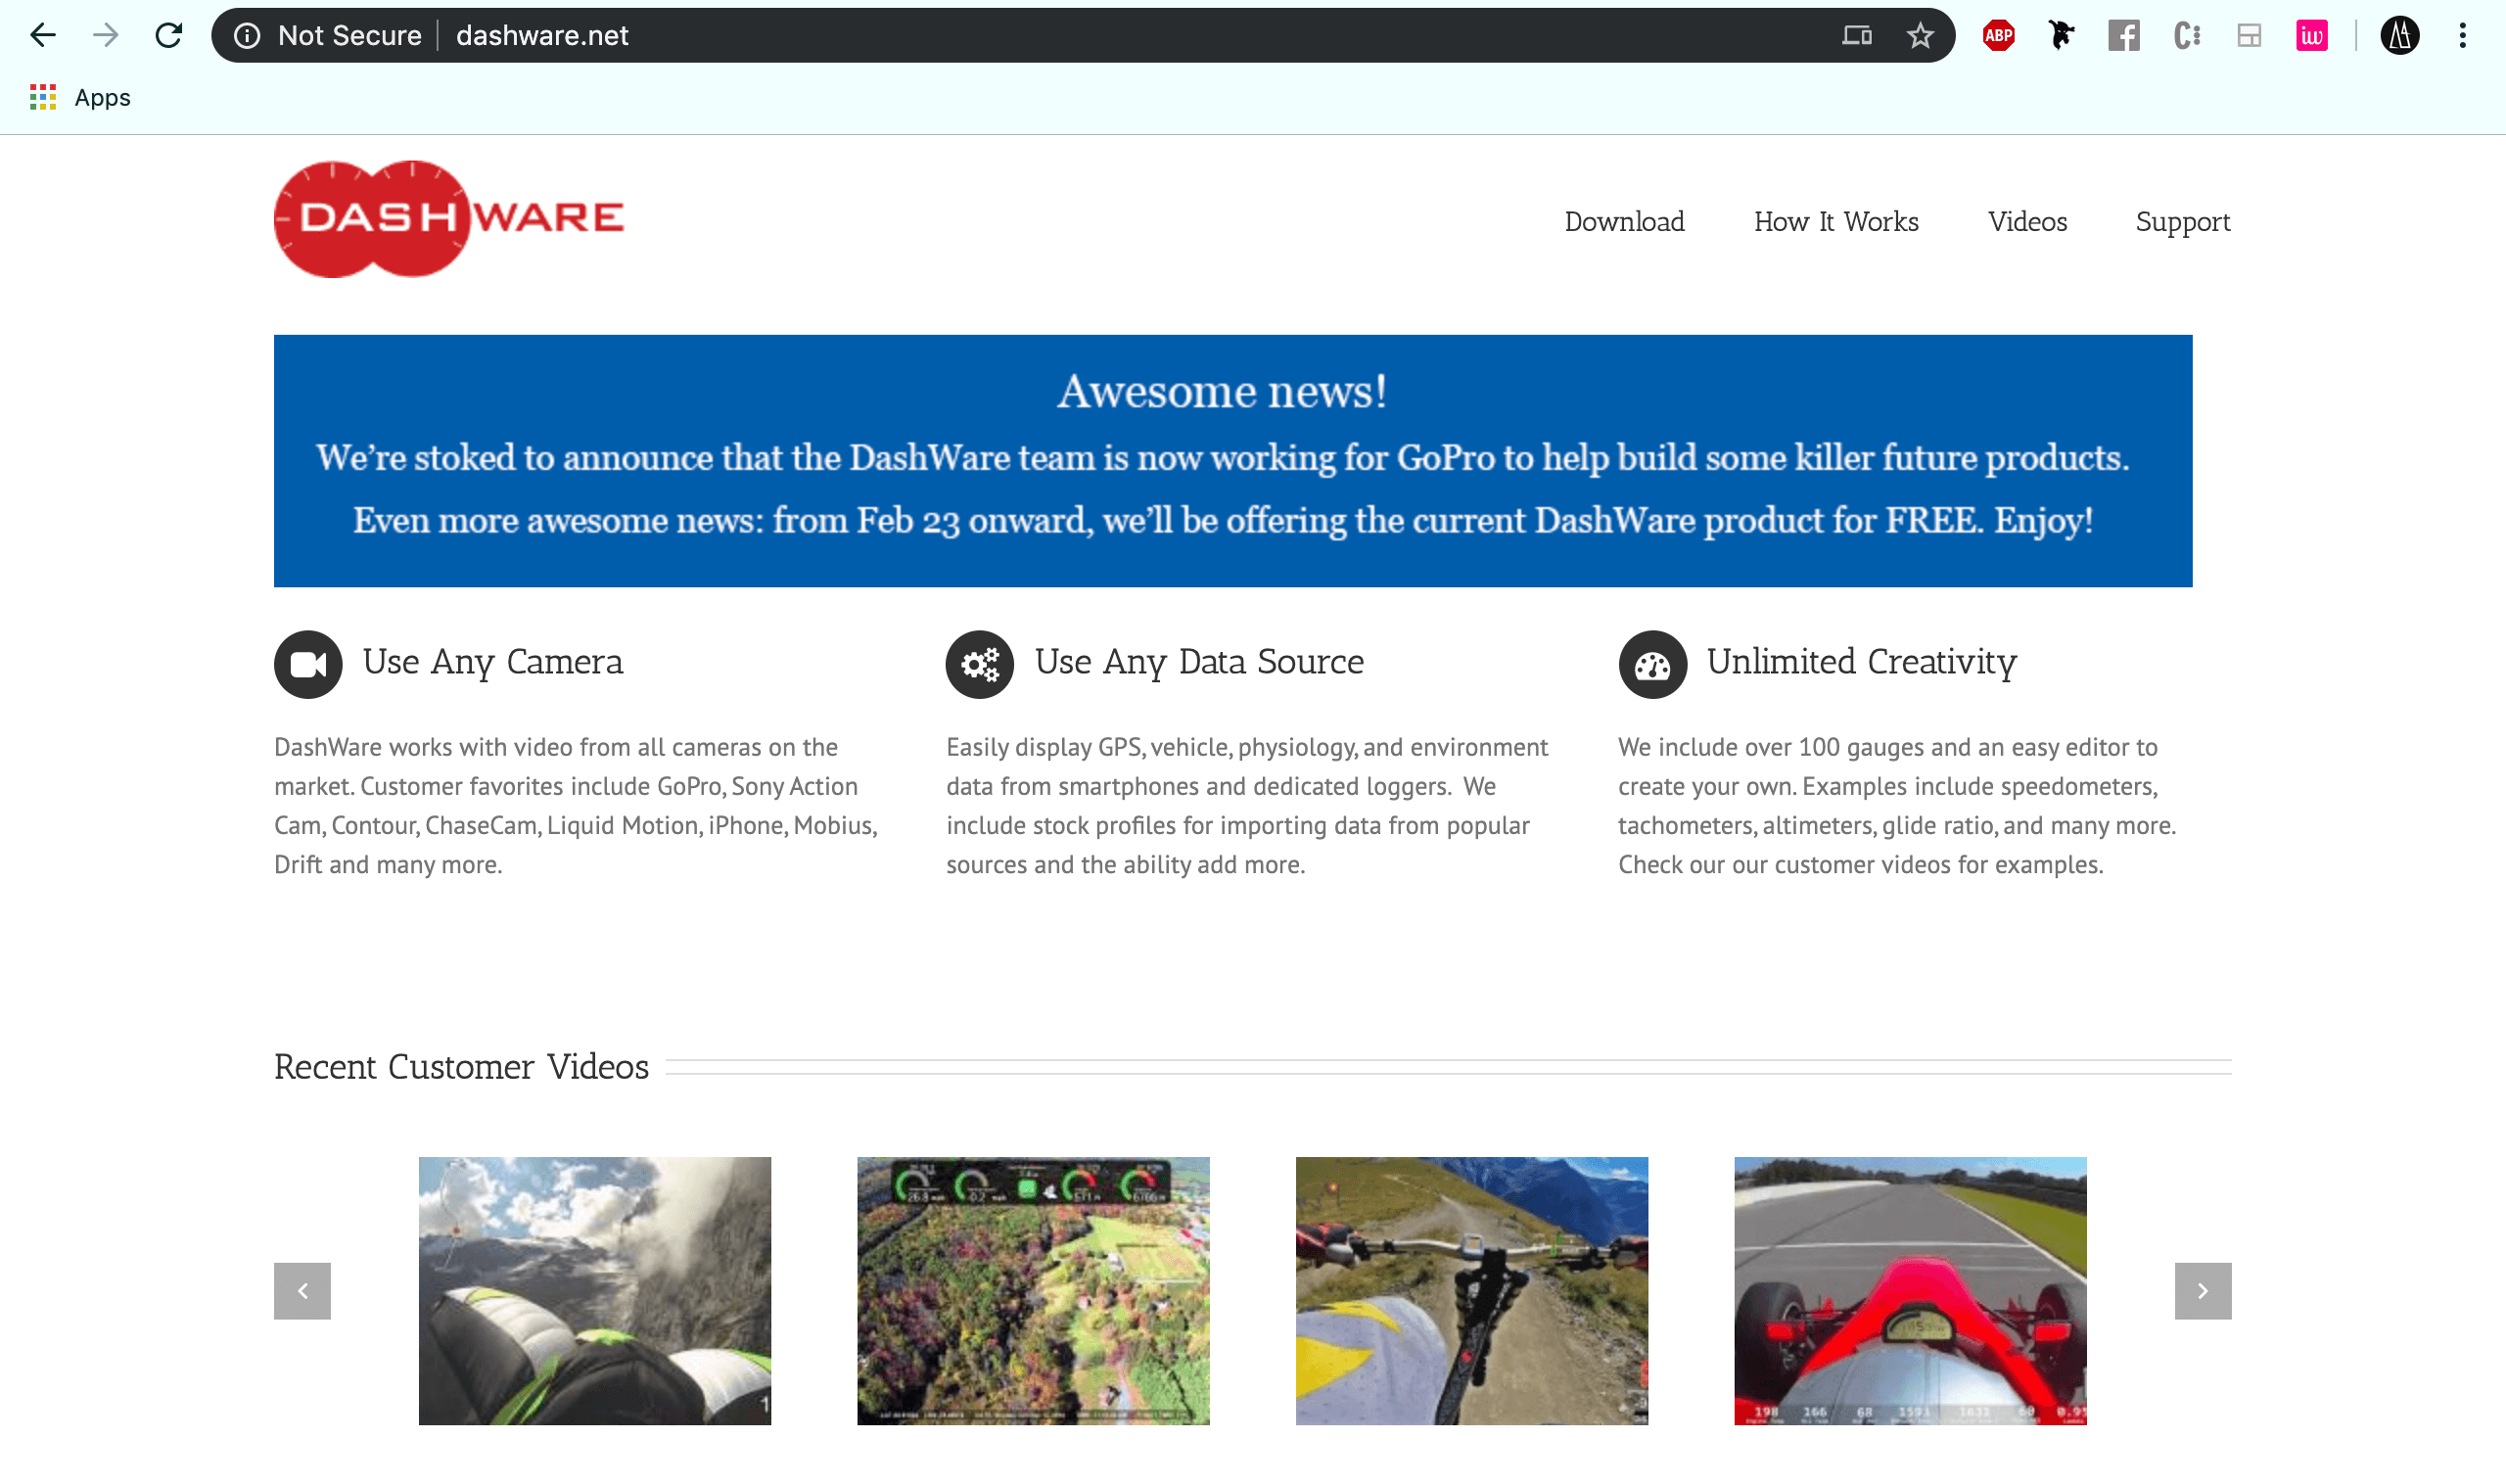Toggle the cast-to-device icon
This screenshot has width=2506, height=1484.
point(1857,35)
